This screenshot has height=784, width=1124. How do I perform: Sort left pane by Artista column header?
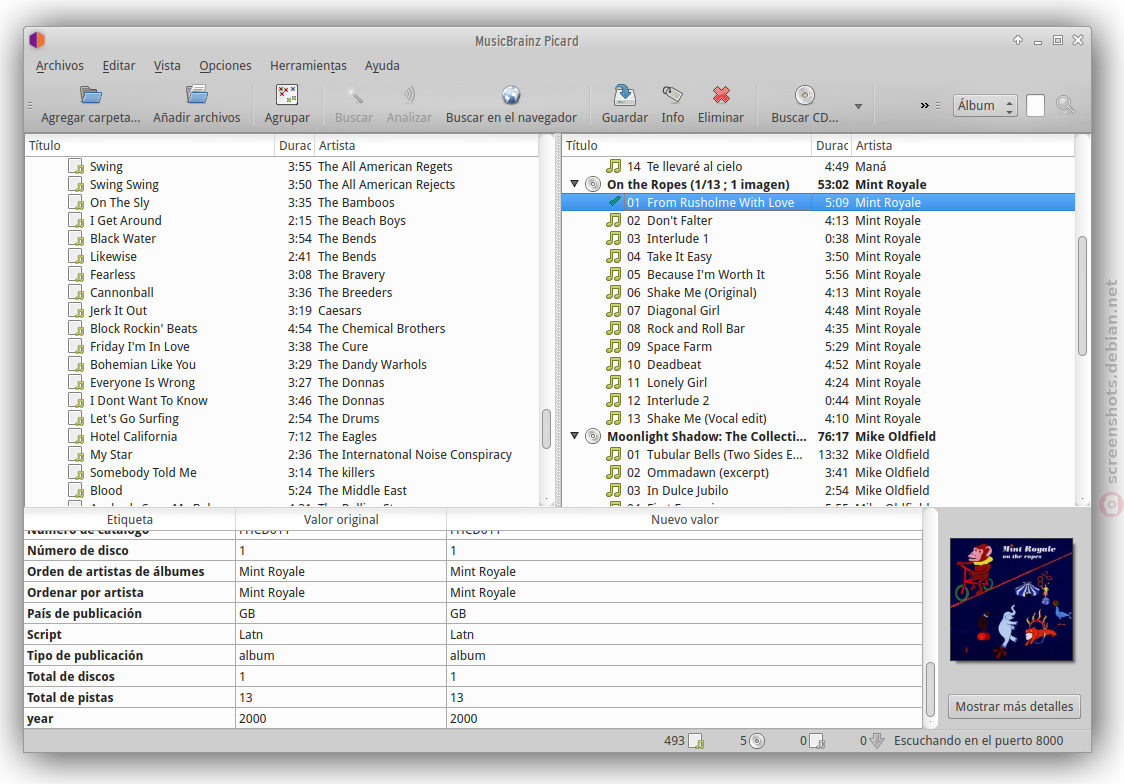point(427,145)
